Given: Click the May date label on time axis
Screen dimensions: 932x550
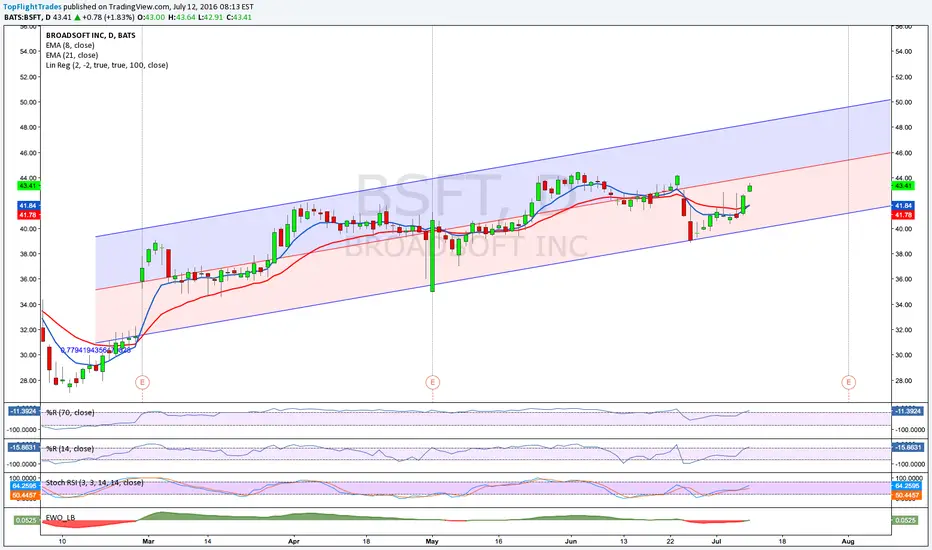Looking at the screenshot, I should coord(432,542).
